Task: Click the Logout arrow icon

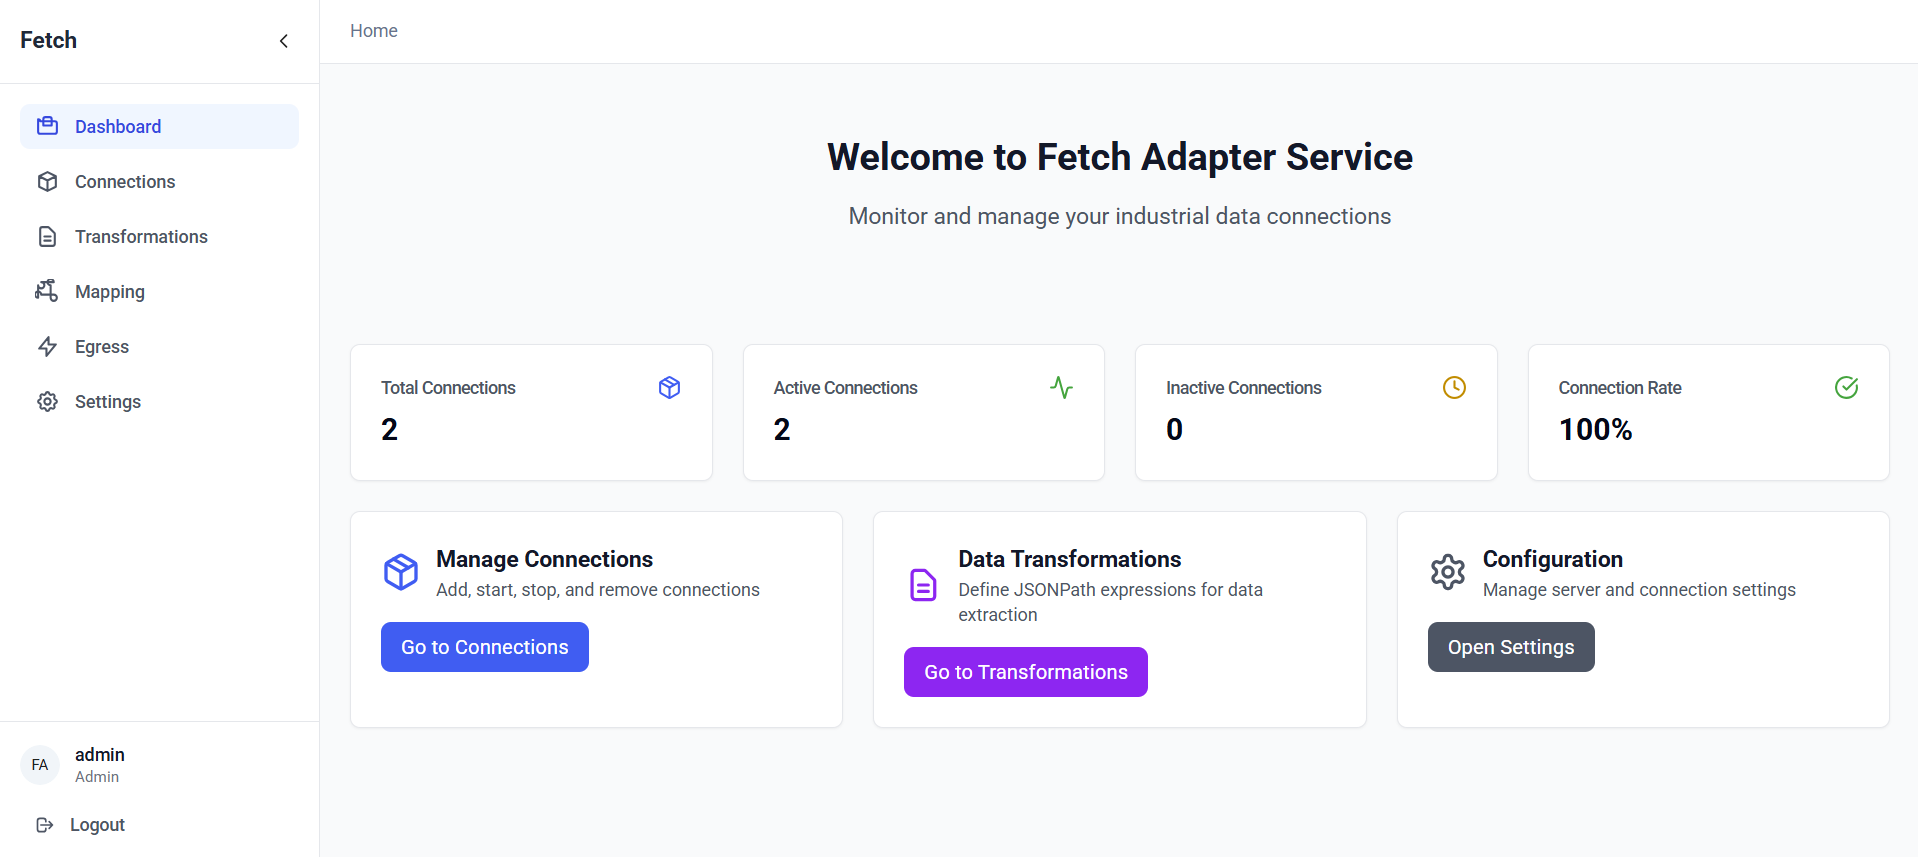Action: pyautogui.click(x=44, y=825)
